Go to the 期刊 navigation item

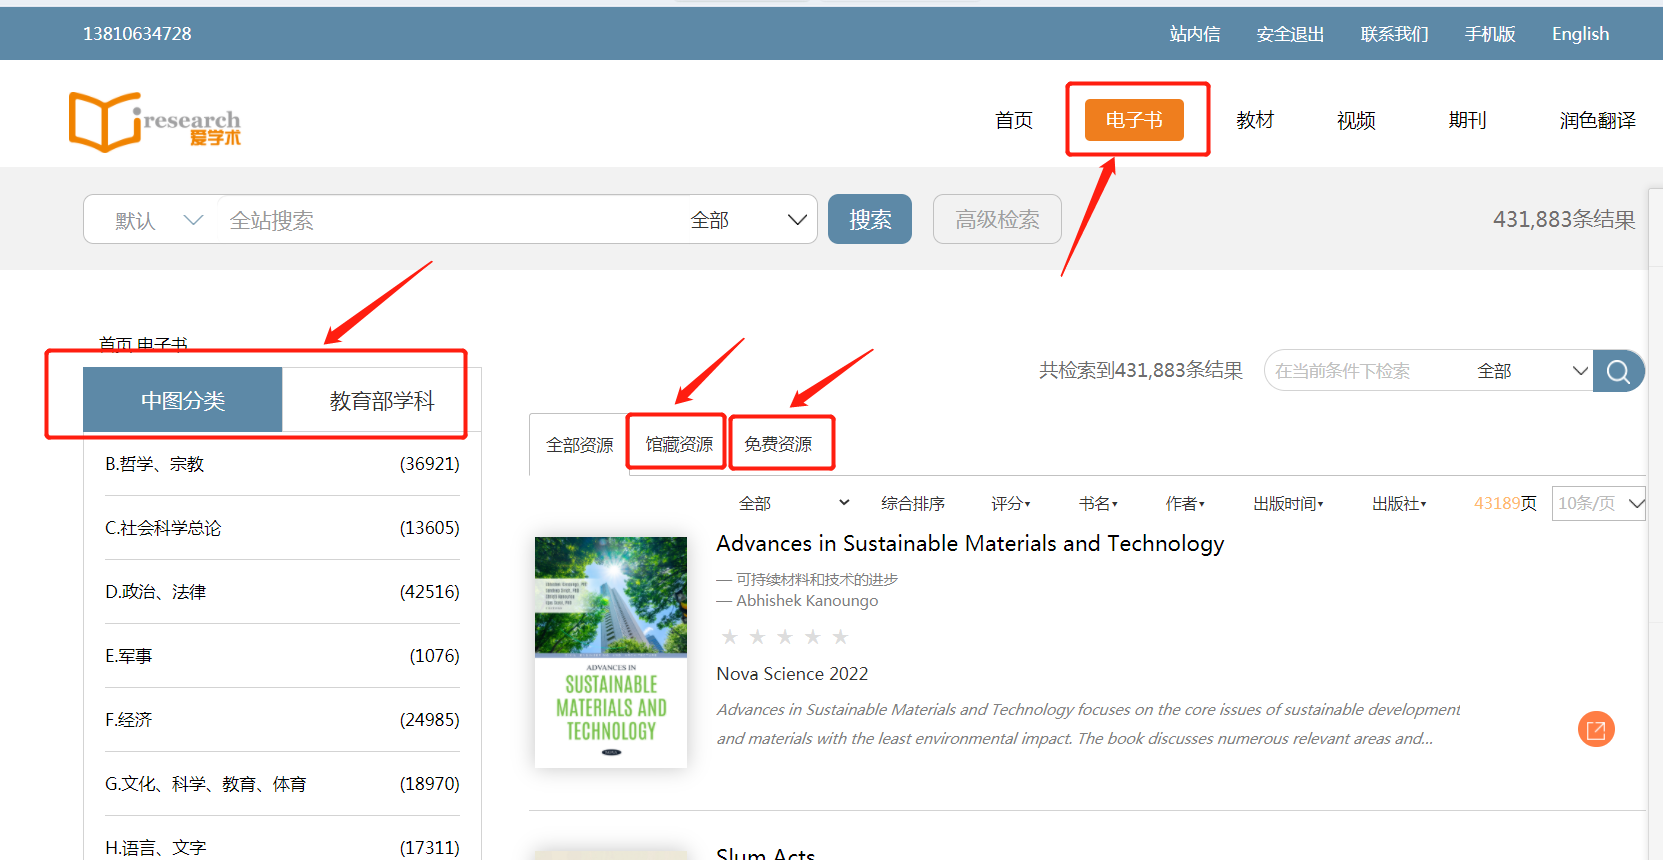[x=1466, y=120]
